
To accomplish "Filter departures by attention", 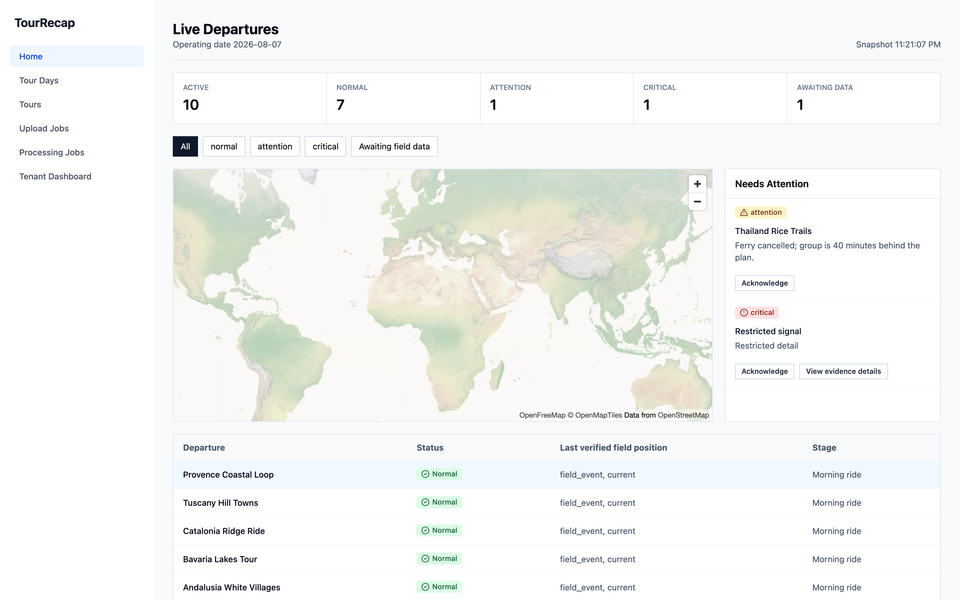I will [275, 146].
